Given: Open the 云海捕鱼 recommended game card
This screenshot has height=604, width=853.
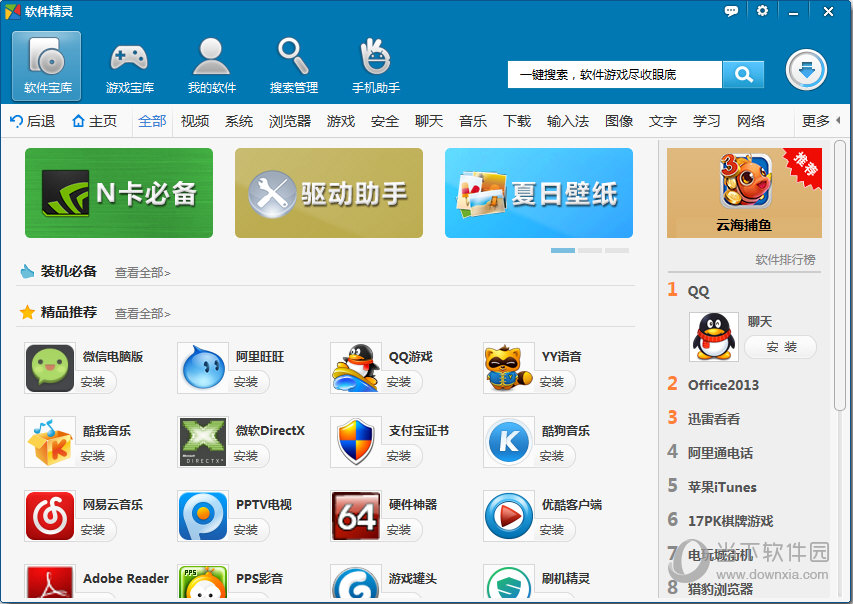Looking at the screenshot, I should tap(744, 193).
